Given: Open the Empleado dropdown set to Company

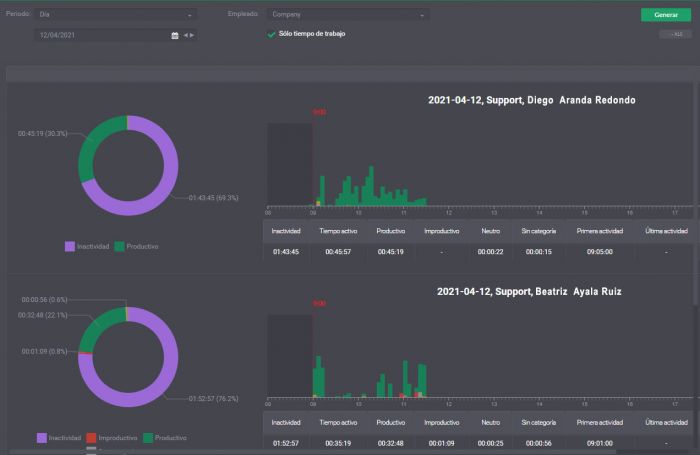Looking at the screenshot, I should pyautogui.click(x=348, y=14).
